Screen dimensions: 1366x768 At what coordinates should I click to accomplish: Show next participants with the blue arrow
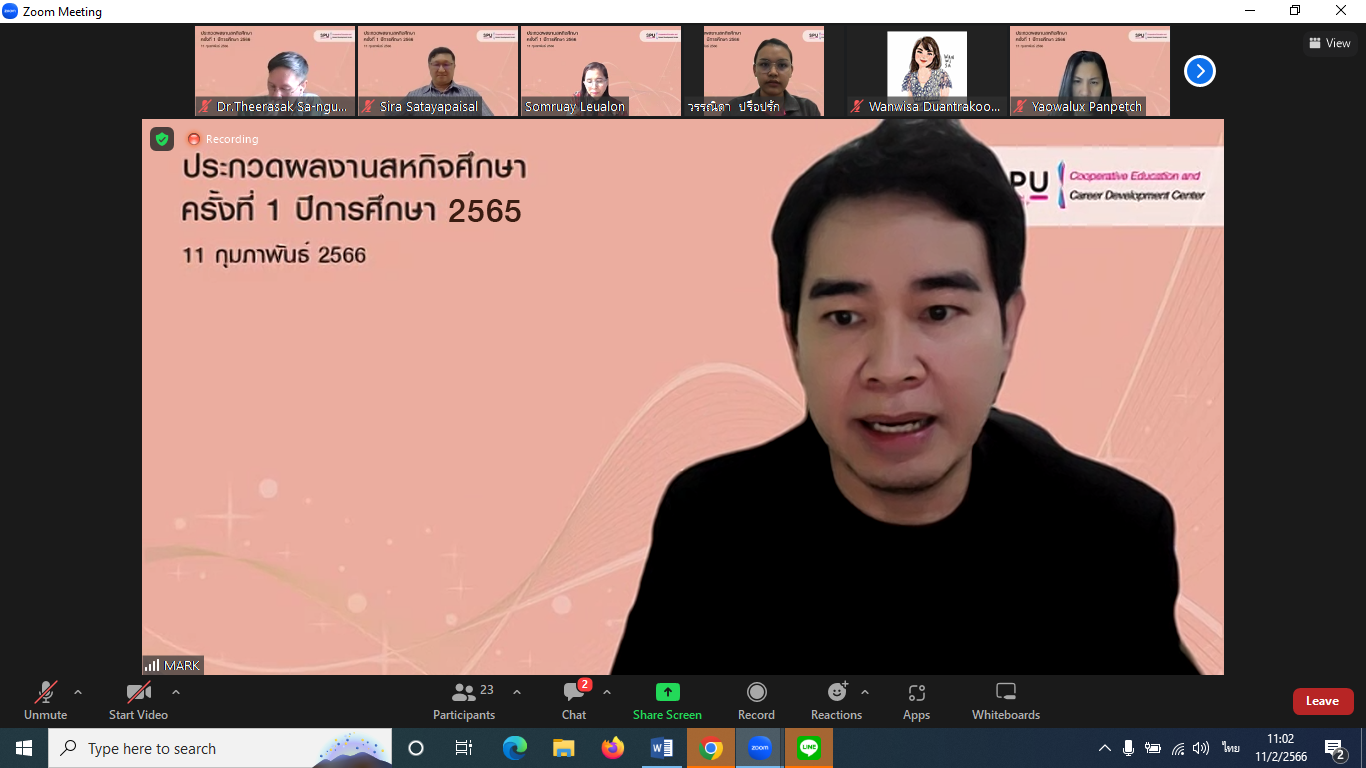1199,71
